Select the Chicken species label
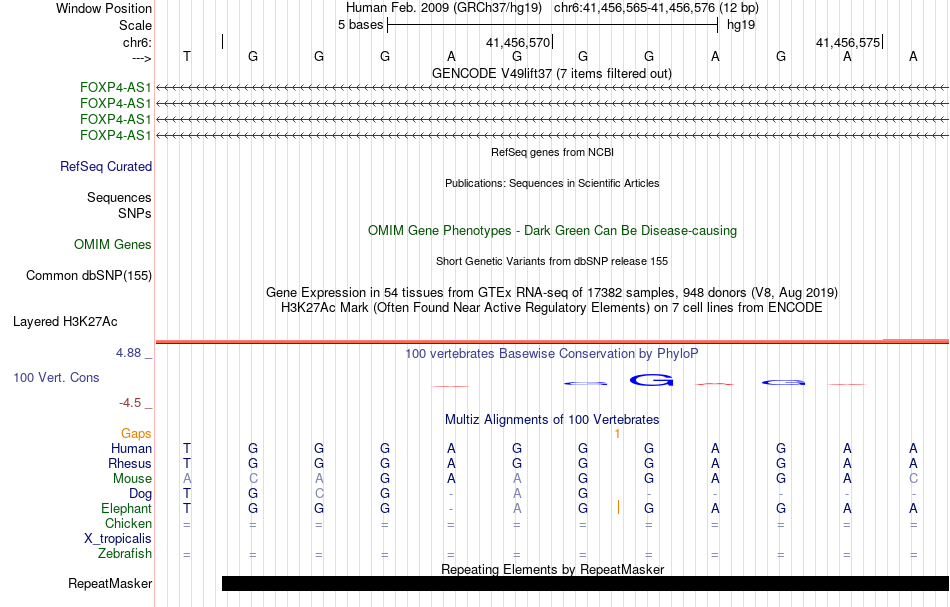950x607 pixels. (x=128, y=523)
